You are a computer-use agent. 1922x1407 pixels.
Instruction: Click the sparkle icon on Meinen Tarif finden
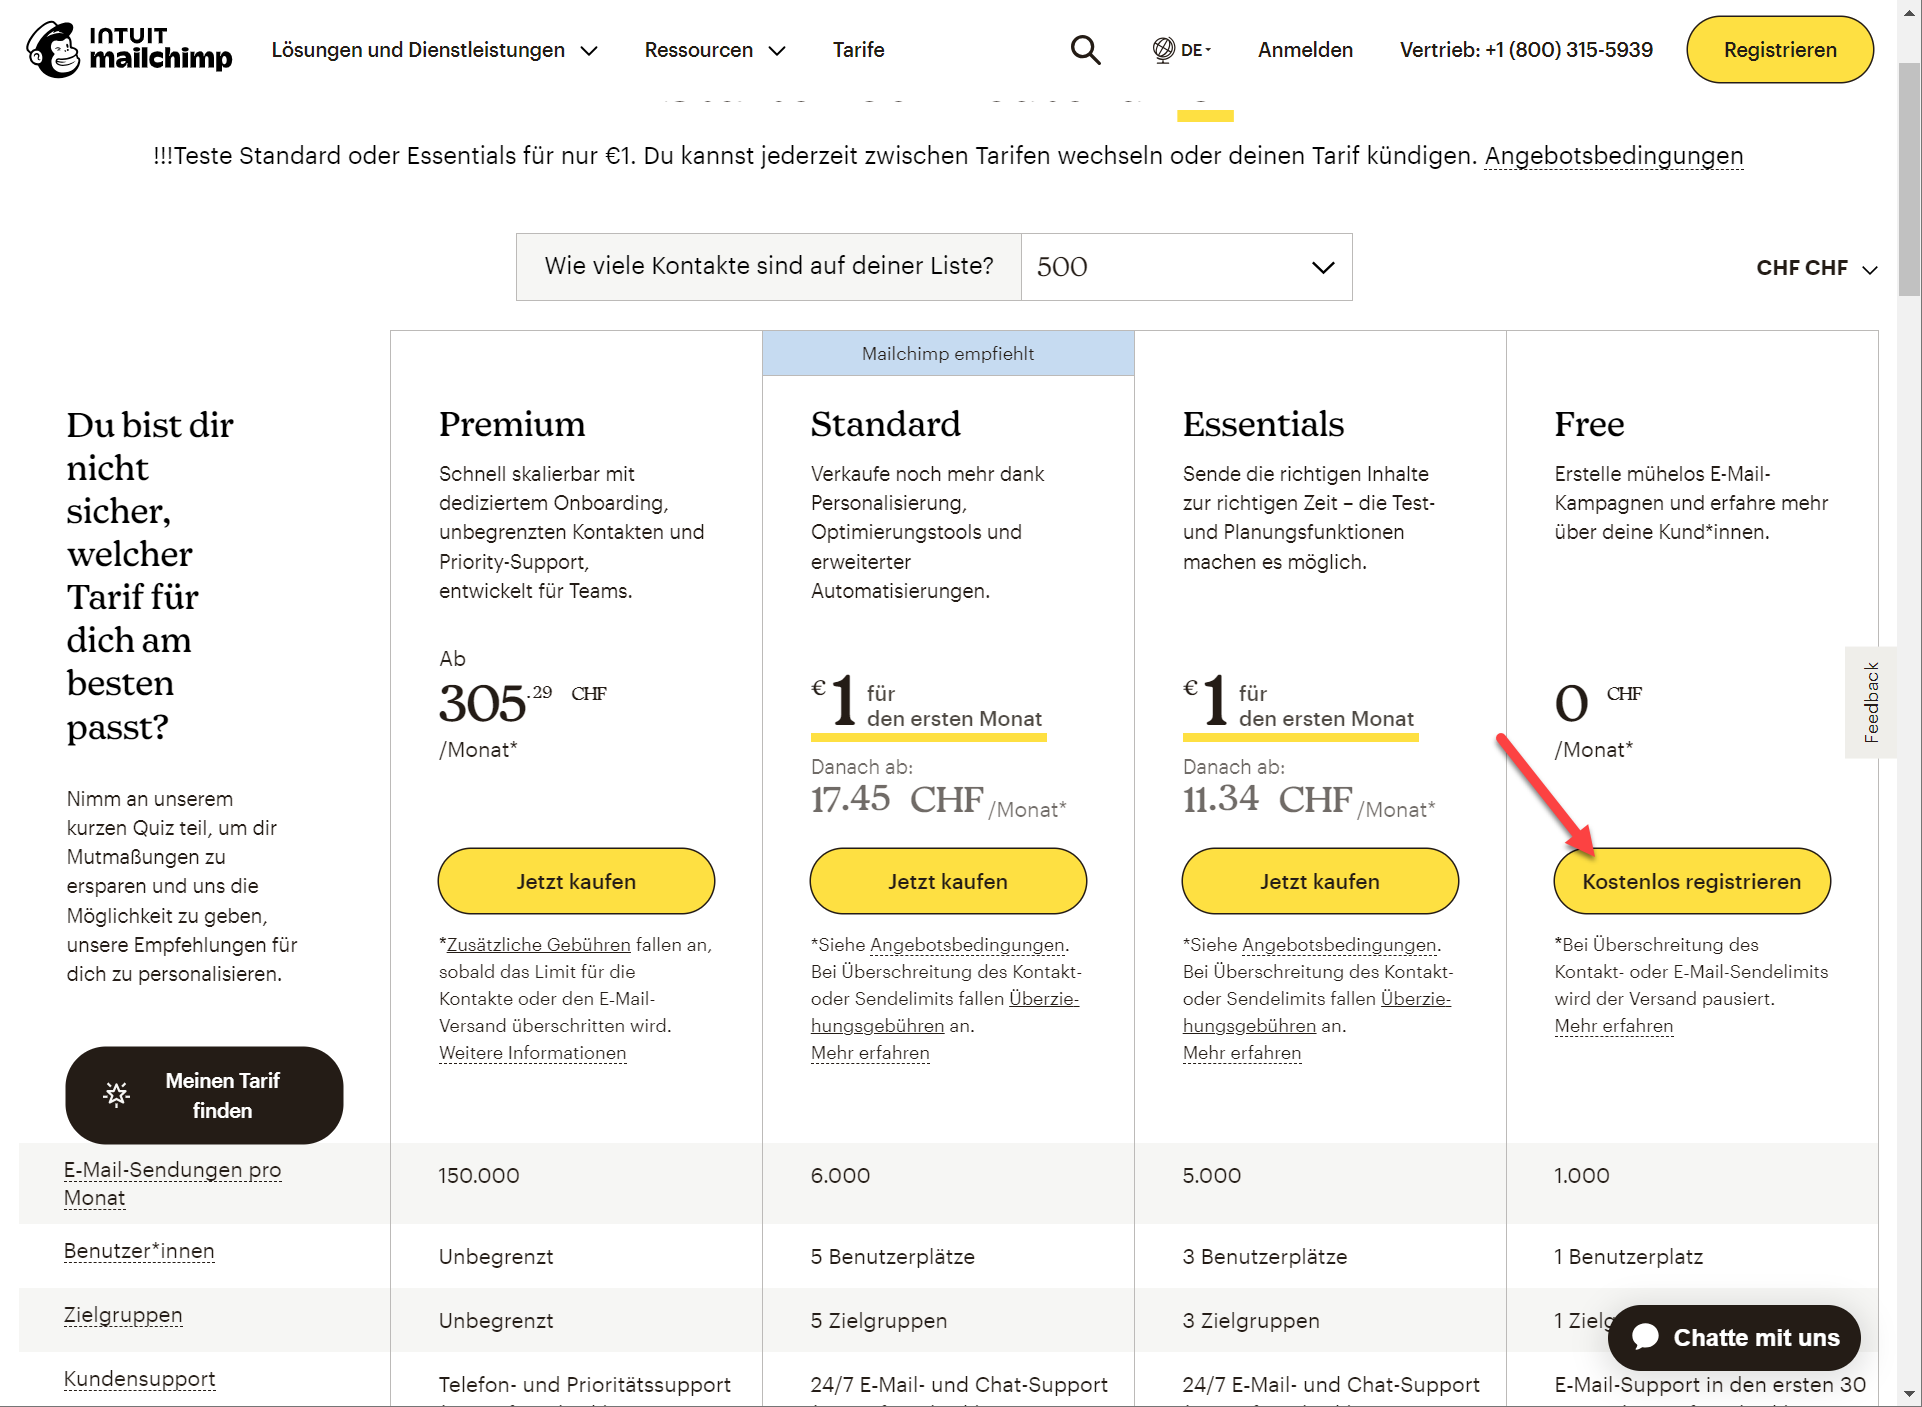click(117, 1095)
